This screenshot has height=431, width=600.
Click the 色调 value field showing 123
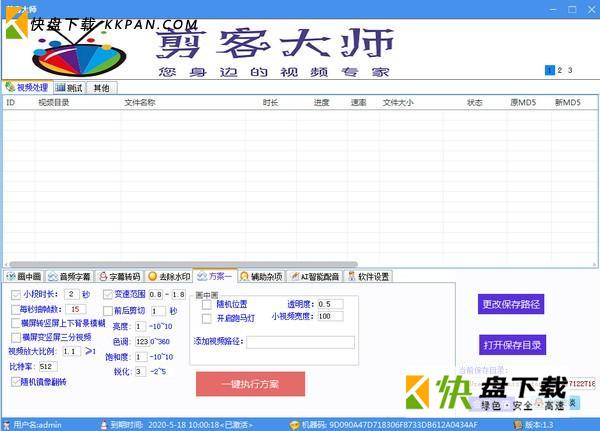[142, 341]
